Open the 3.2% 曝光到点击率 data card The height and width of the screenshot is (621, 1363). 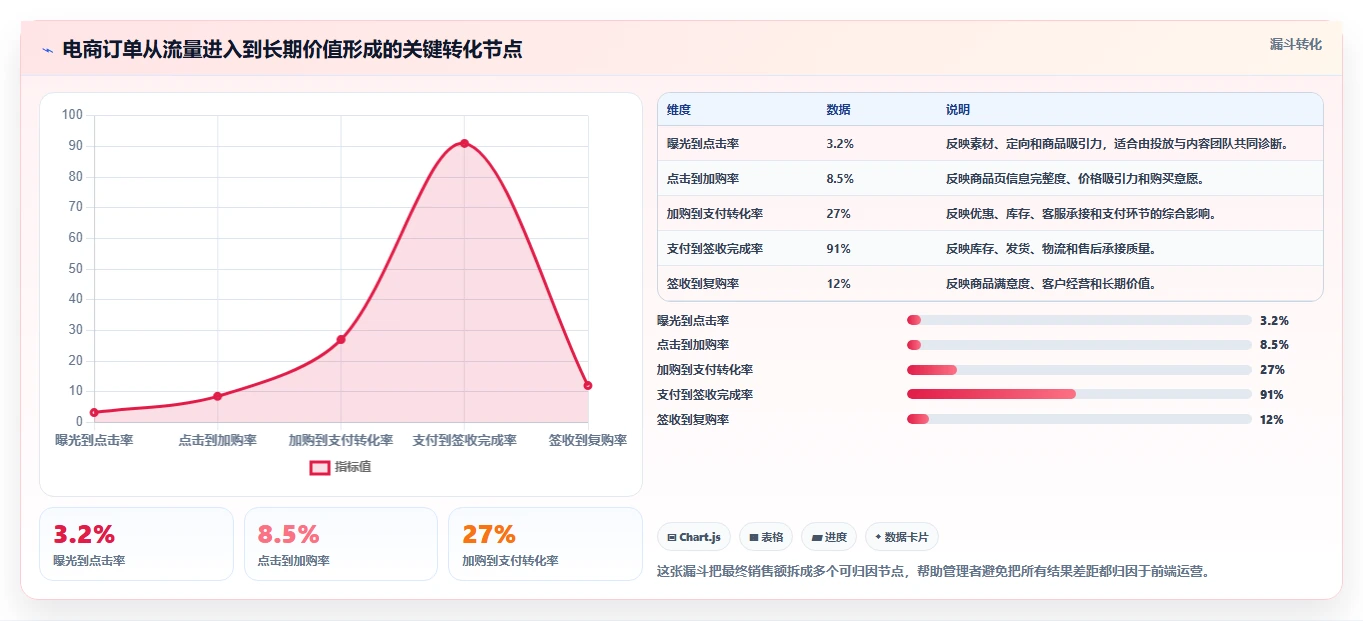pyautogui.click(x=136, y=544)
